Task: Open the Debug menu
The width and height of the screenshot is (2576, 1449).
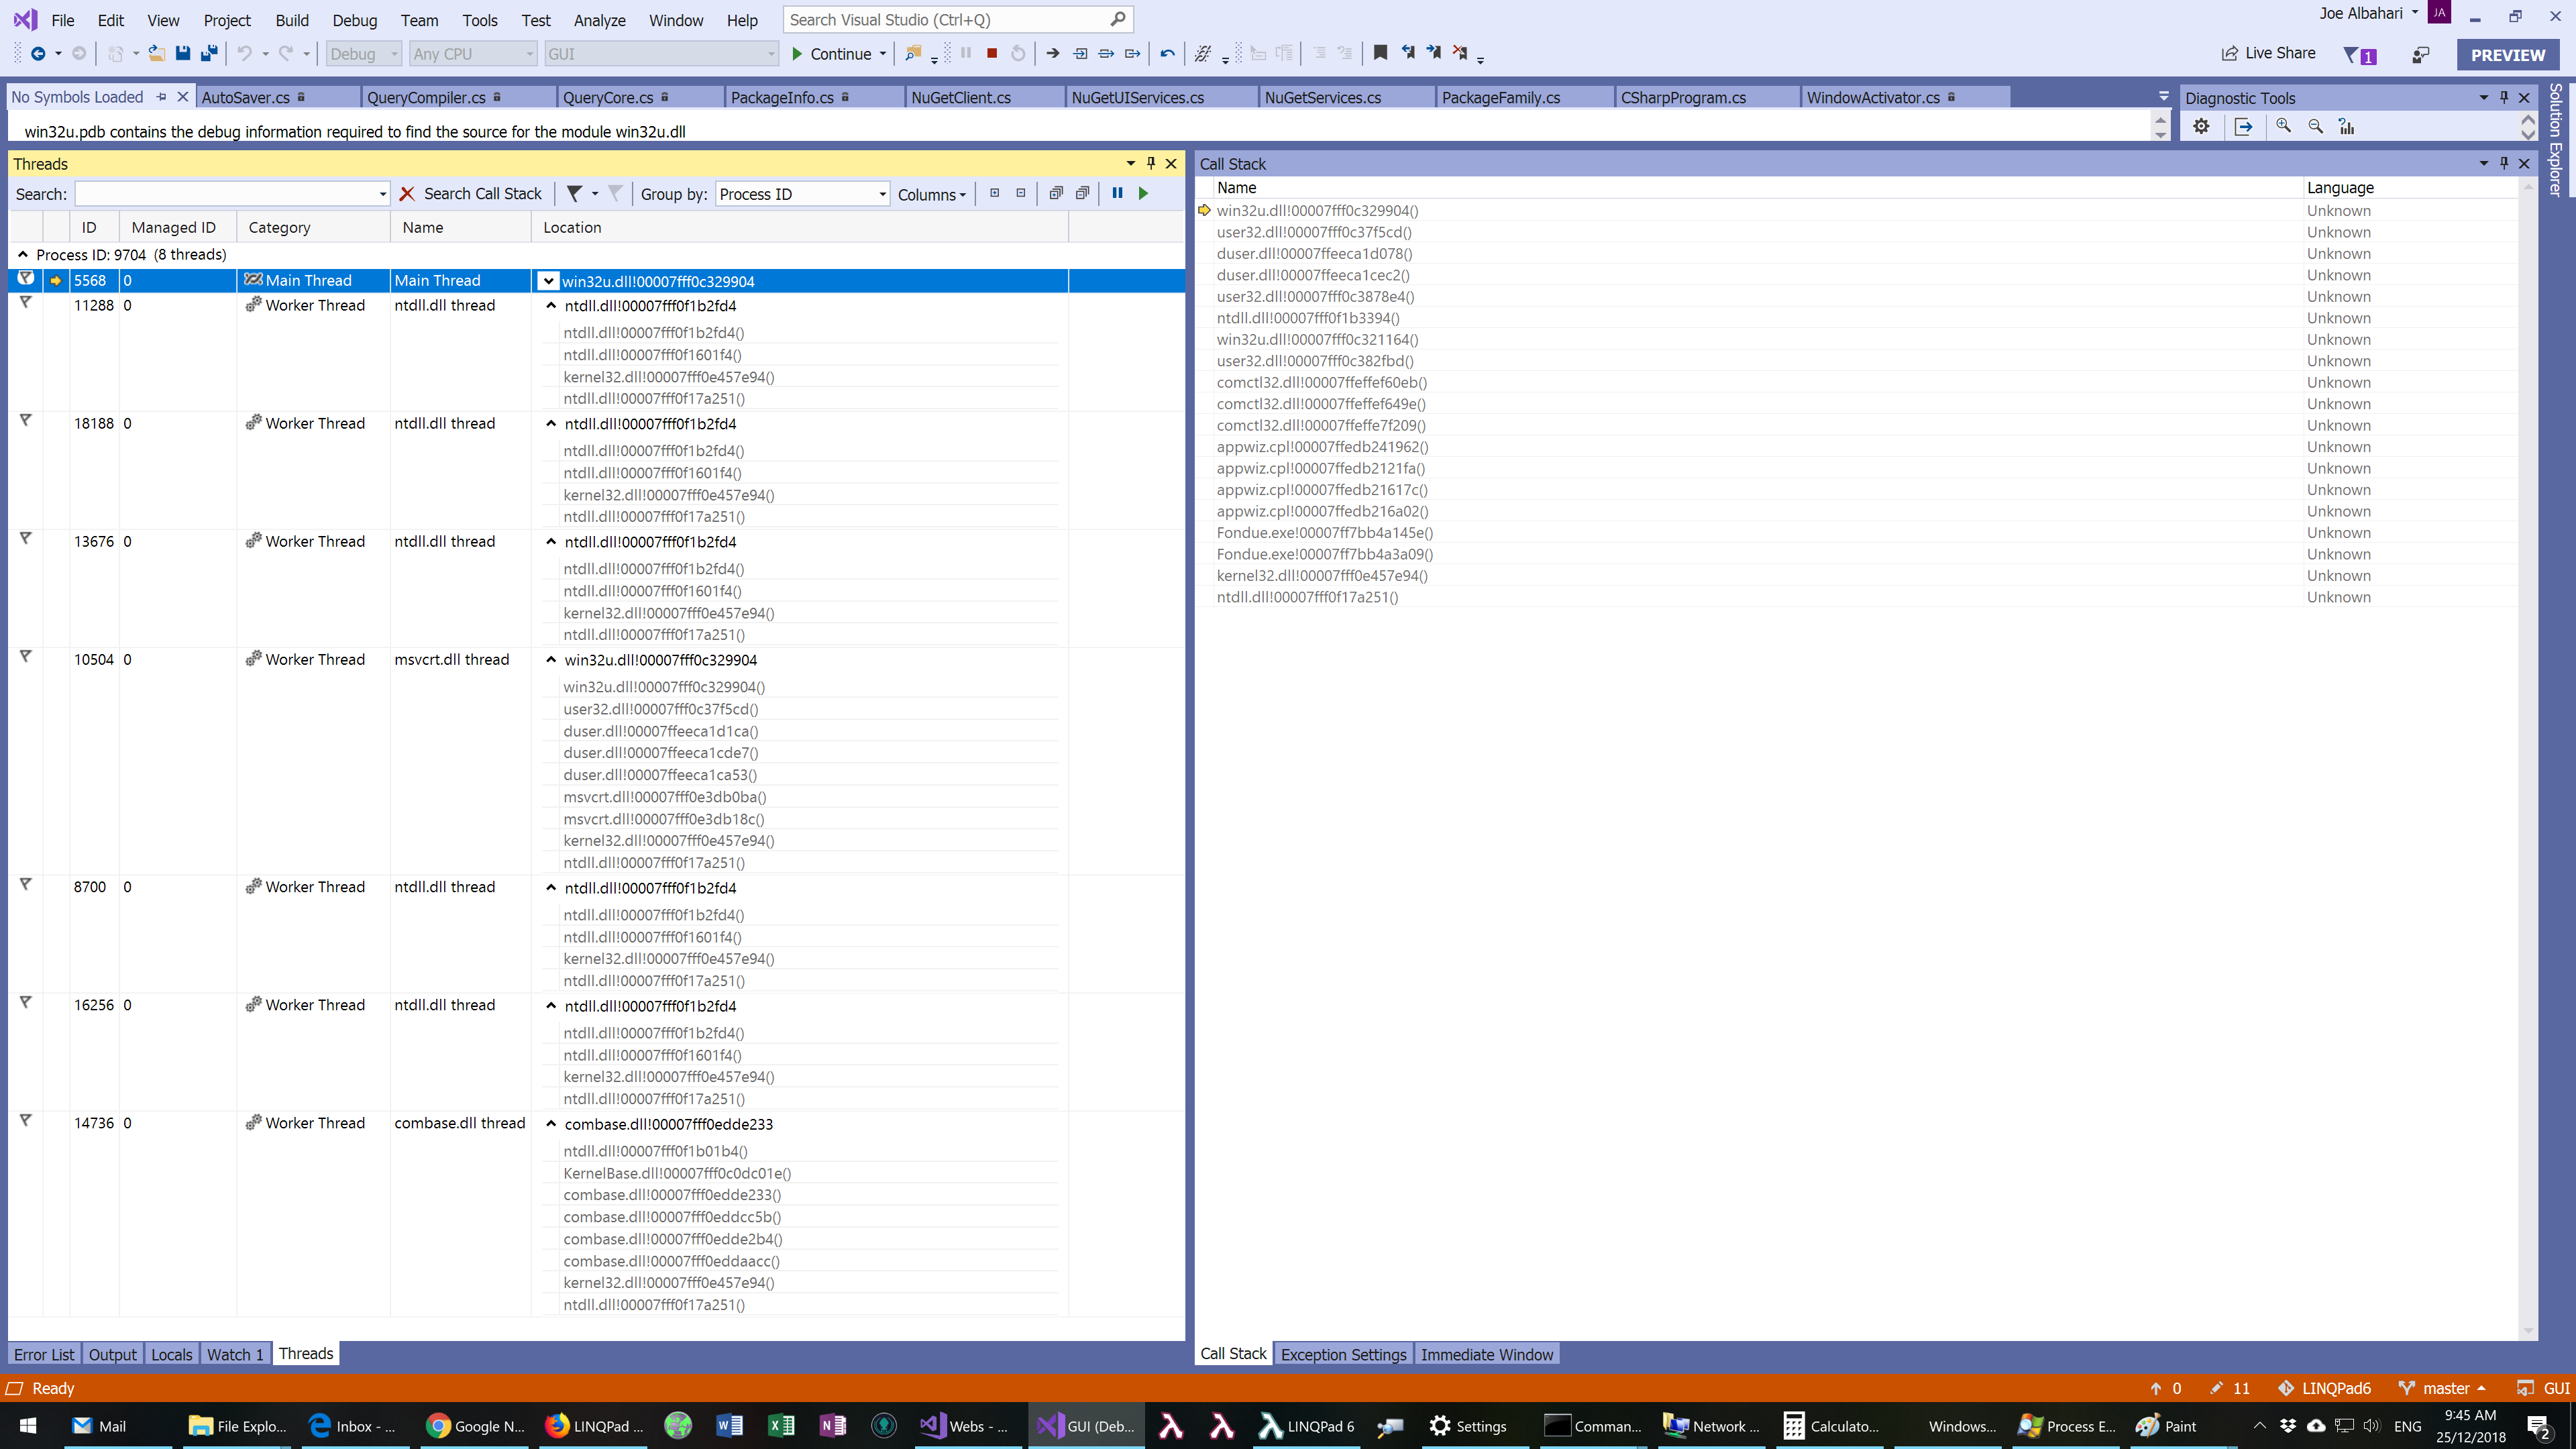Action: click(x=354, y=20)
